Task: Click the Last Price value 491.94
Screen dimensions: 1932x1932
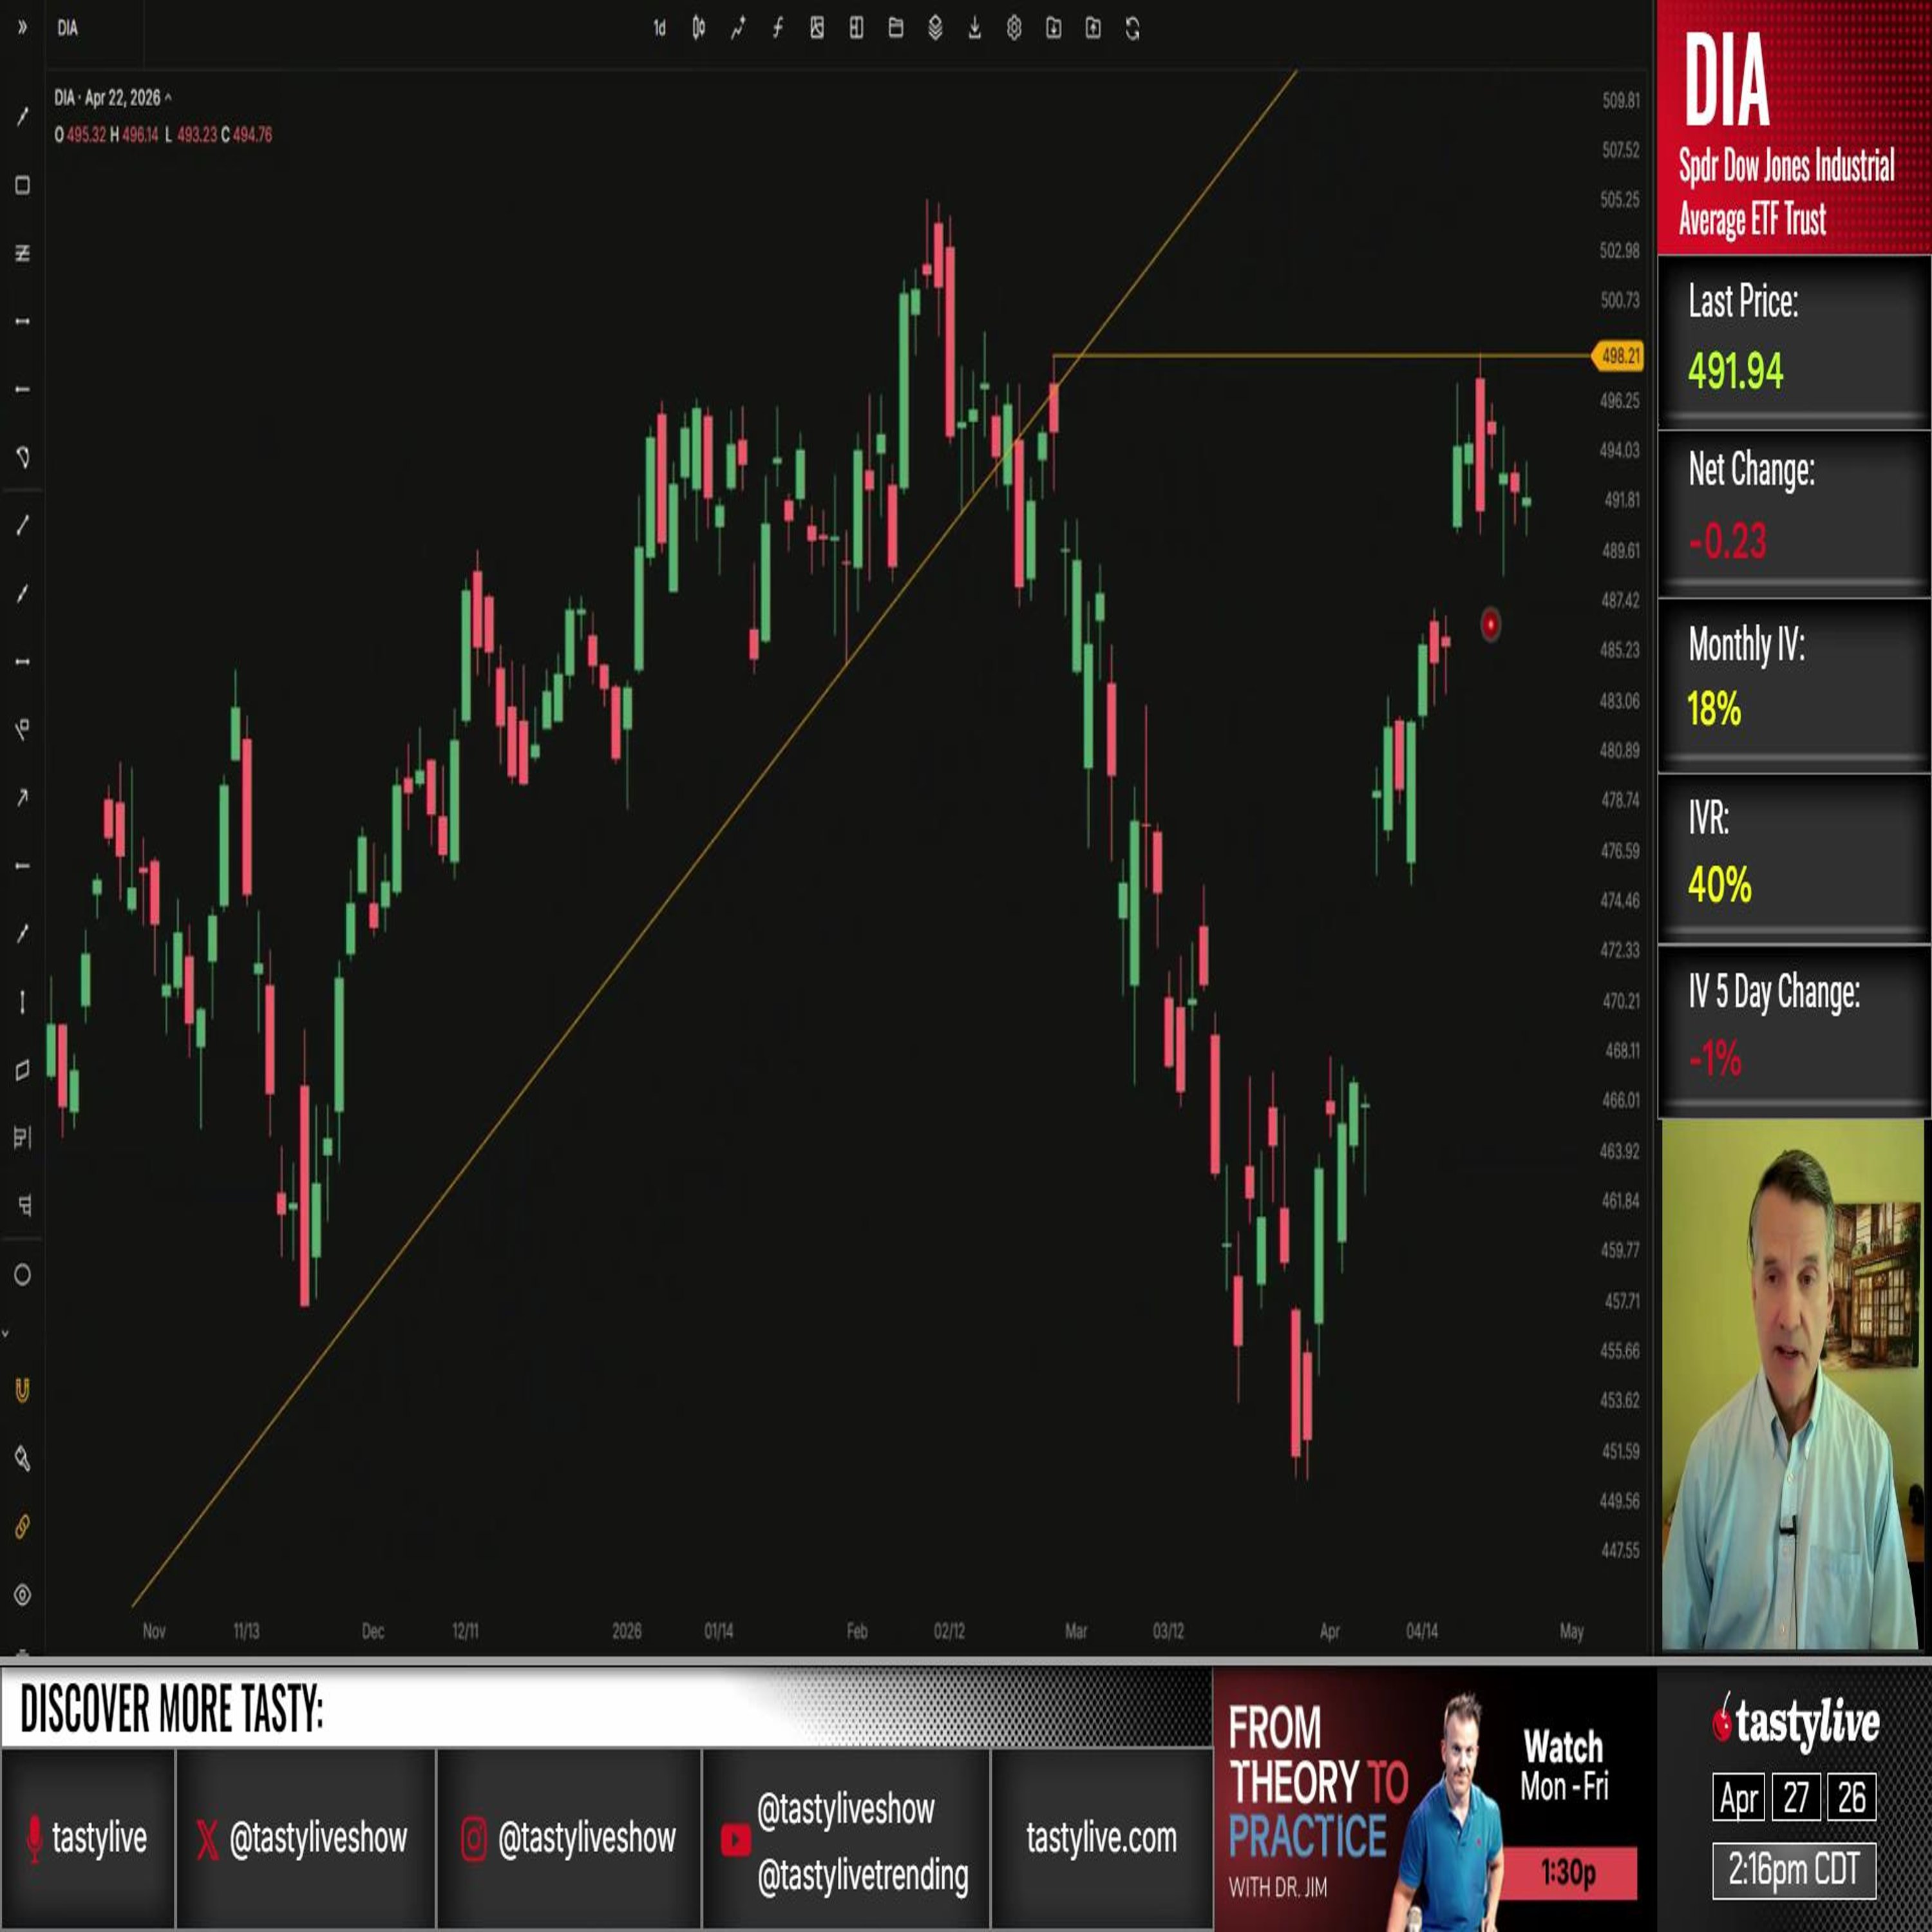Action: [1735, 372]
